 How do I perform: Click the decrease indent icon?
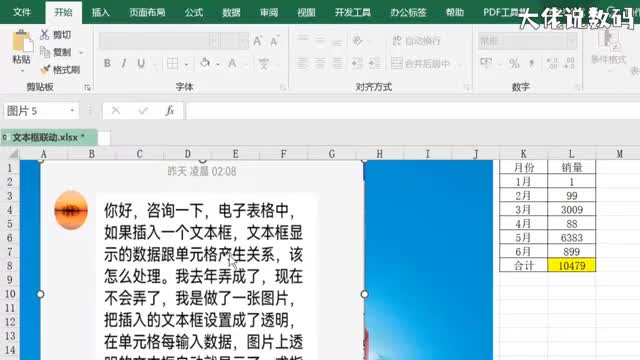coord(358,63)
